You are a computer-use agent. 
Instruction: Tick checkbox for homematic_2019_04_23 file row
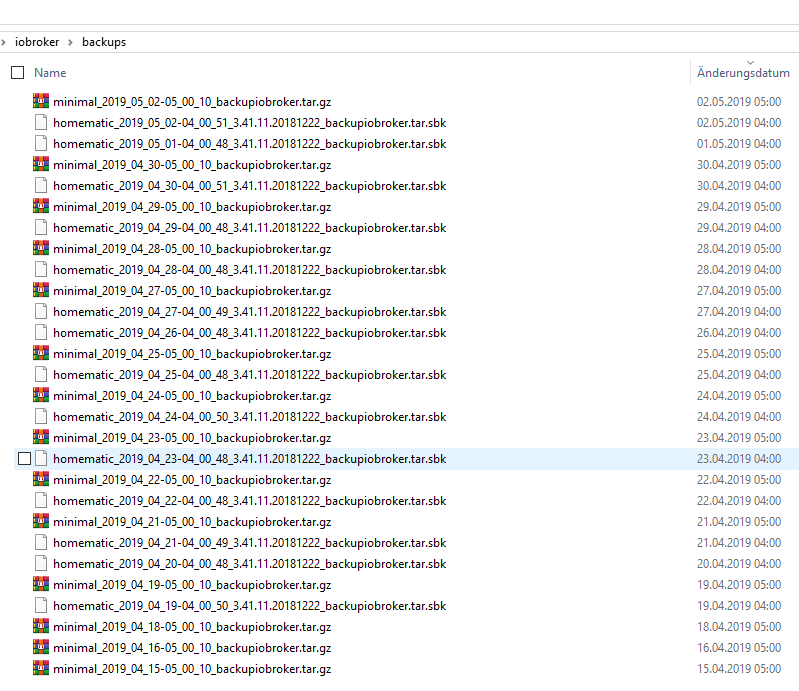pyautogui.click(x=24, y=459)
